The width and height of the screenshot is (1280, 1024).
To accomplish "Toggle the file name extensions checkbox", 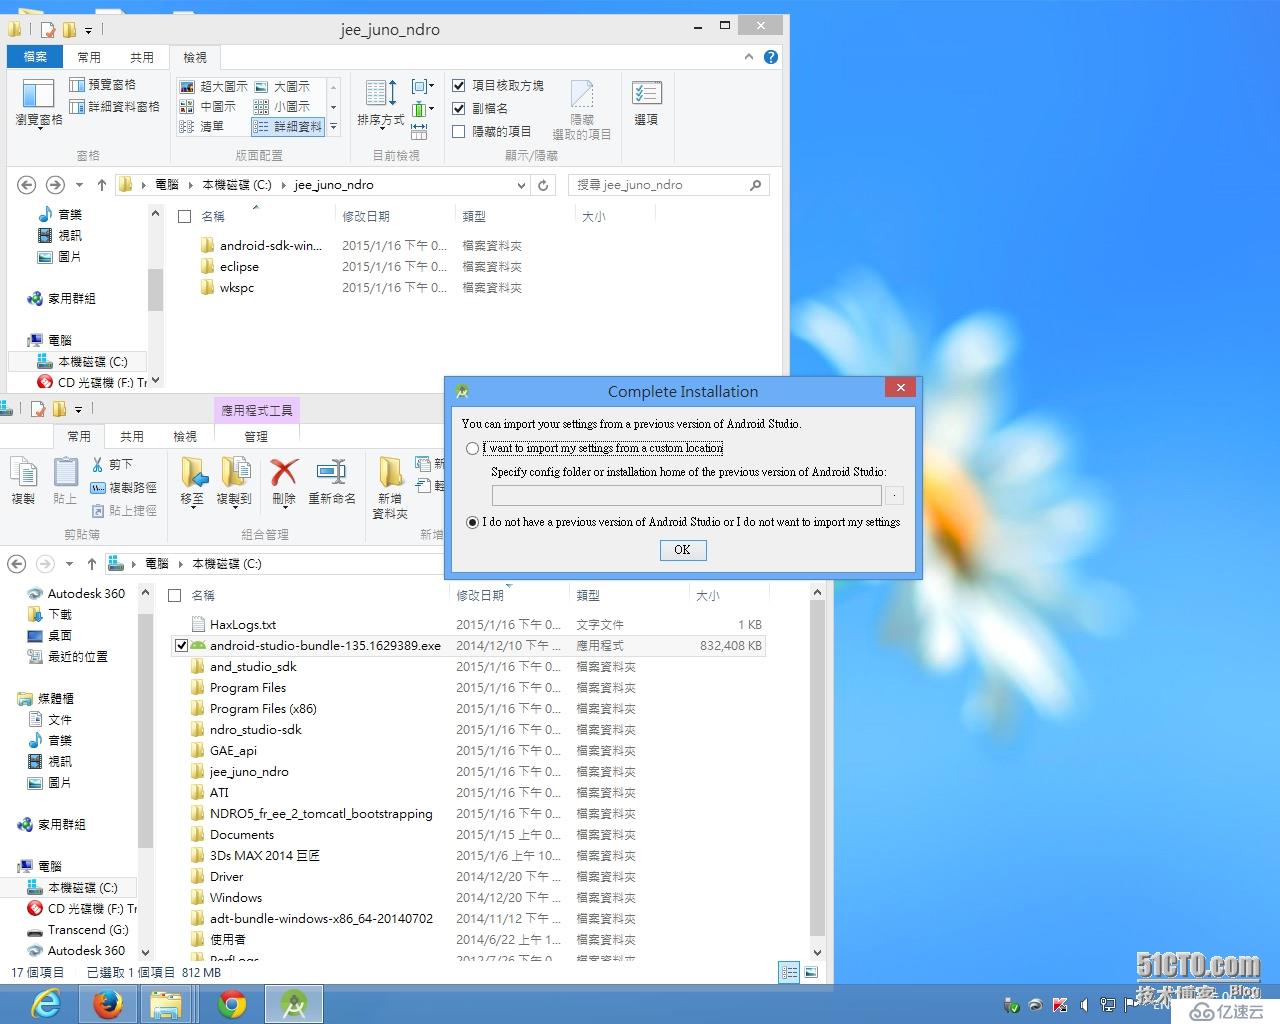I will point(459,108).
